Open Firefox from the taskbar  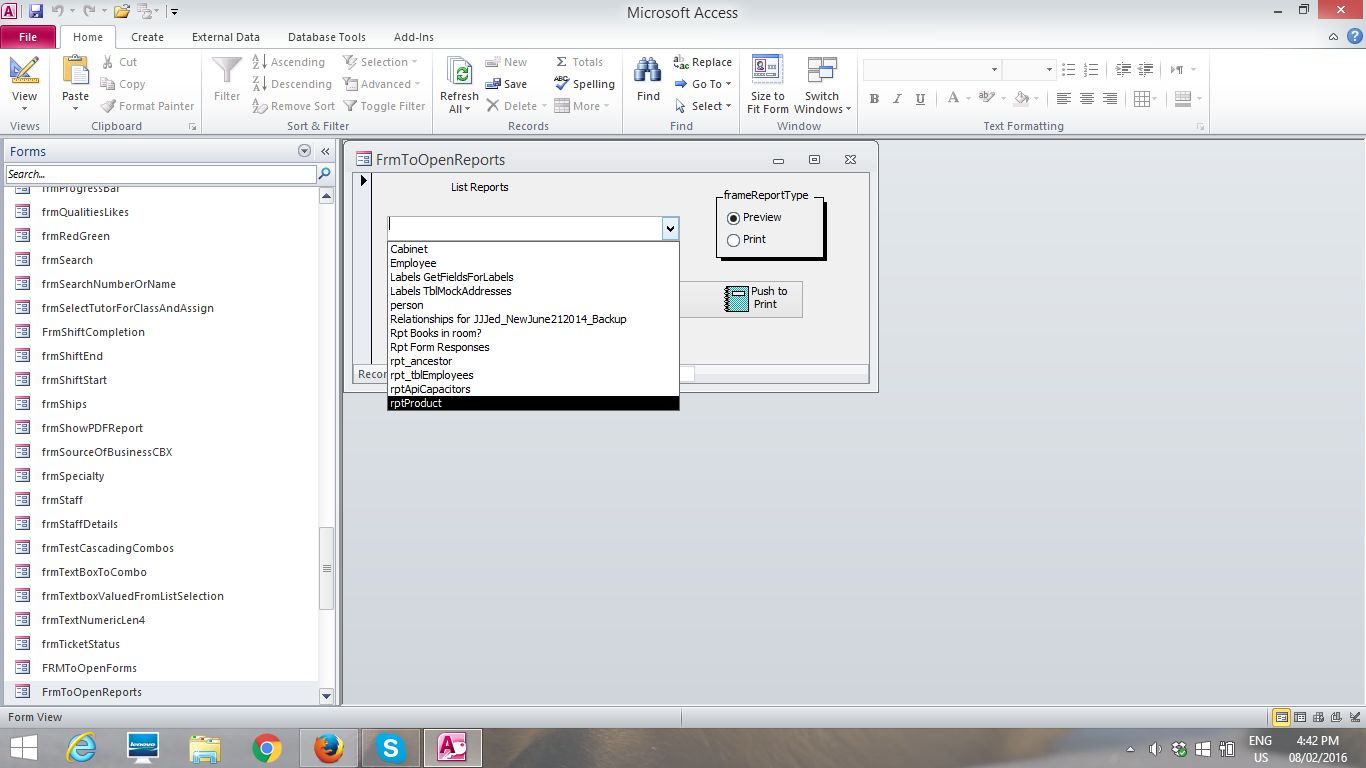click(328, 747)
